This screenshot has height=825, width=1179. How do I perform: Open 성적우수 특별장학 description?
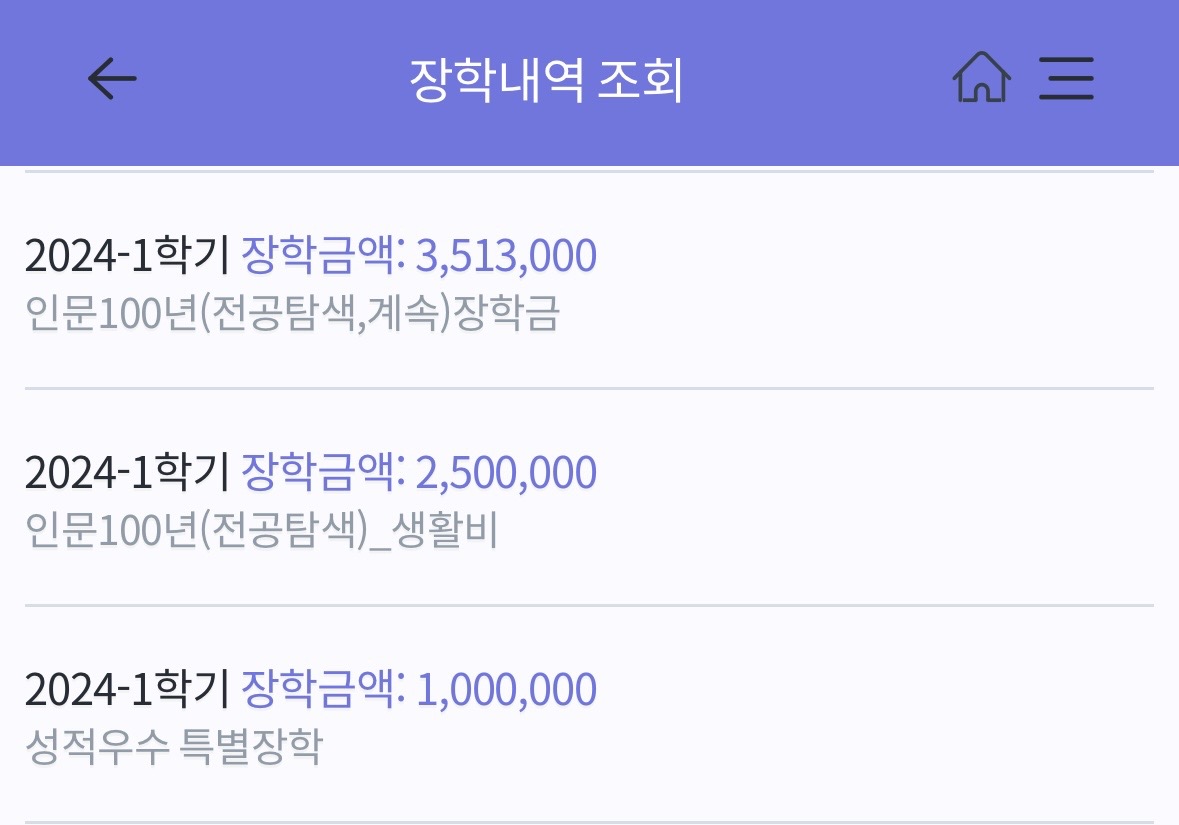(x=174, y=748)
